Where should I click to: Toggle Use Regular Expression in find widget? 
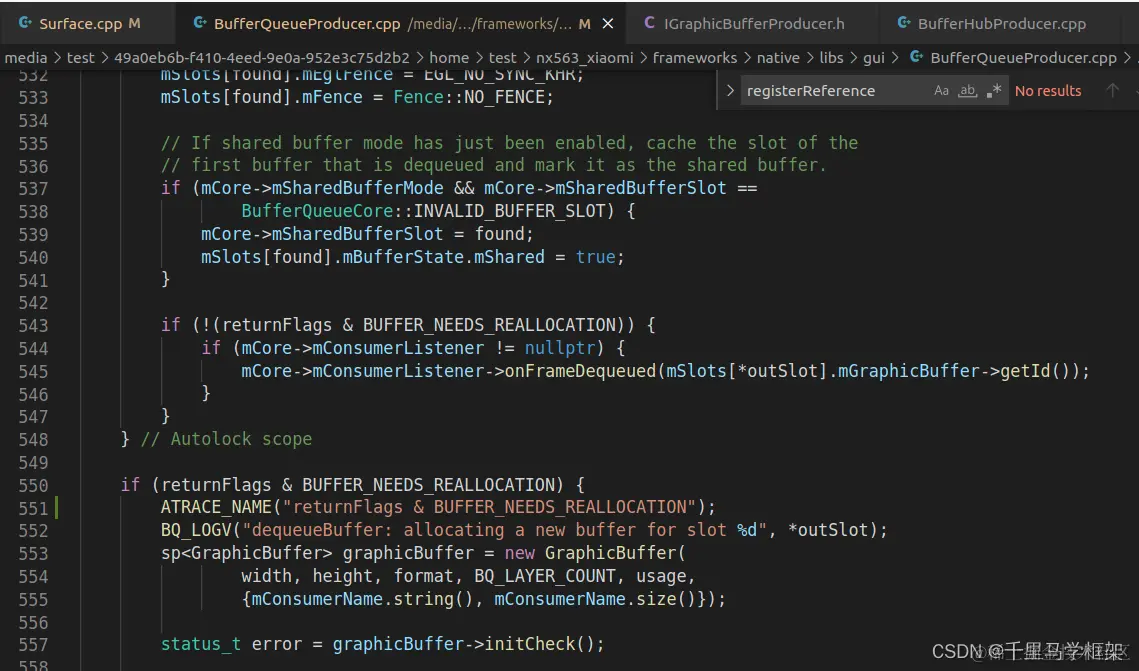(x=994, y=91)
